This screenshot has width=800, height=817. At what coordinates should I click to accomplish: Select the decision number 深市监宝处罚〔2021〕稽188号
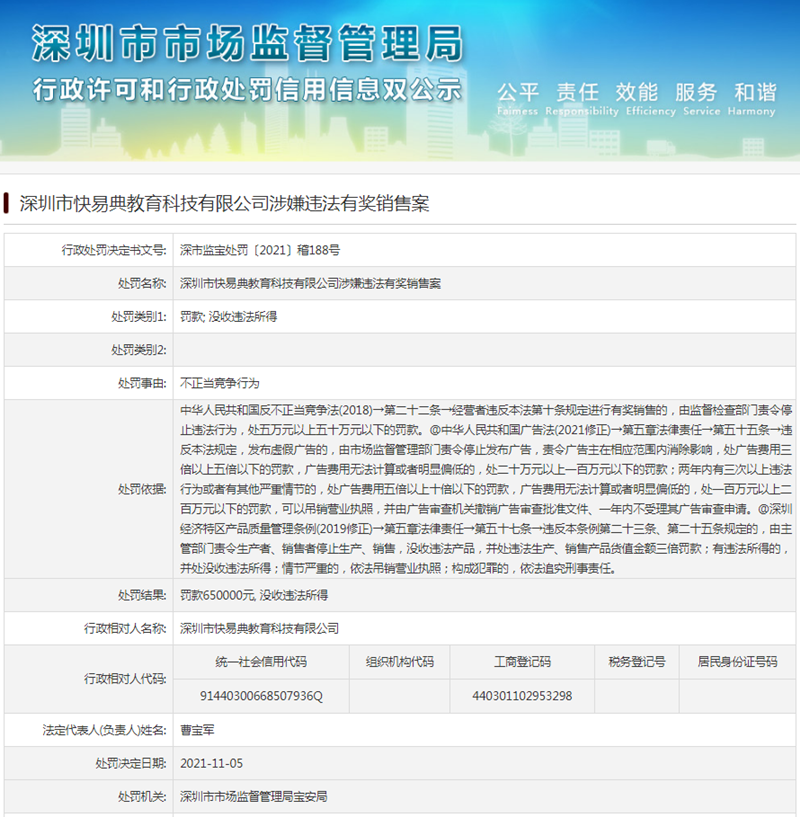(x=260, y=250)
